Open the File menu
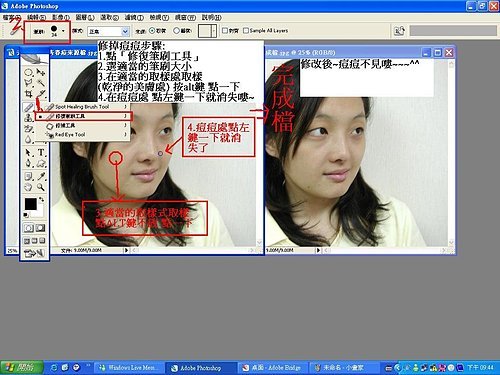This screenshot has height=375, width=500. click(12, 17)
